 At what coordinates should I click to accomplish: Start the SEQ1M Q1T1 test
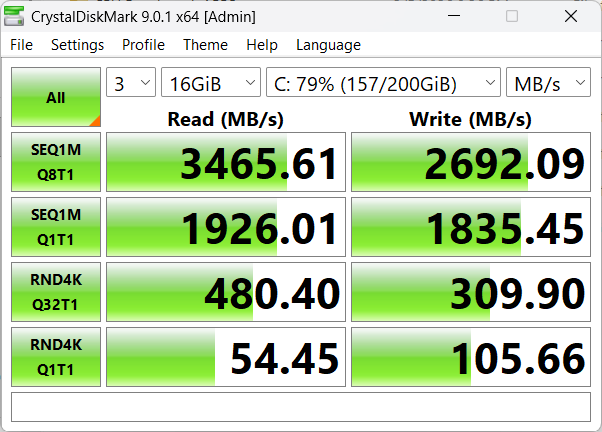[x=56, y=226]
